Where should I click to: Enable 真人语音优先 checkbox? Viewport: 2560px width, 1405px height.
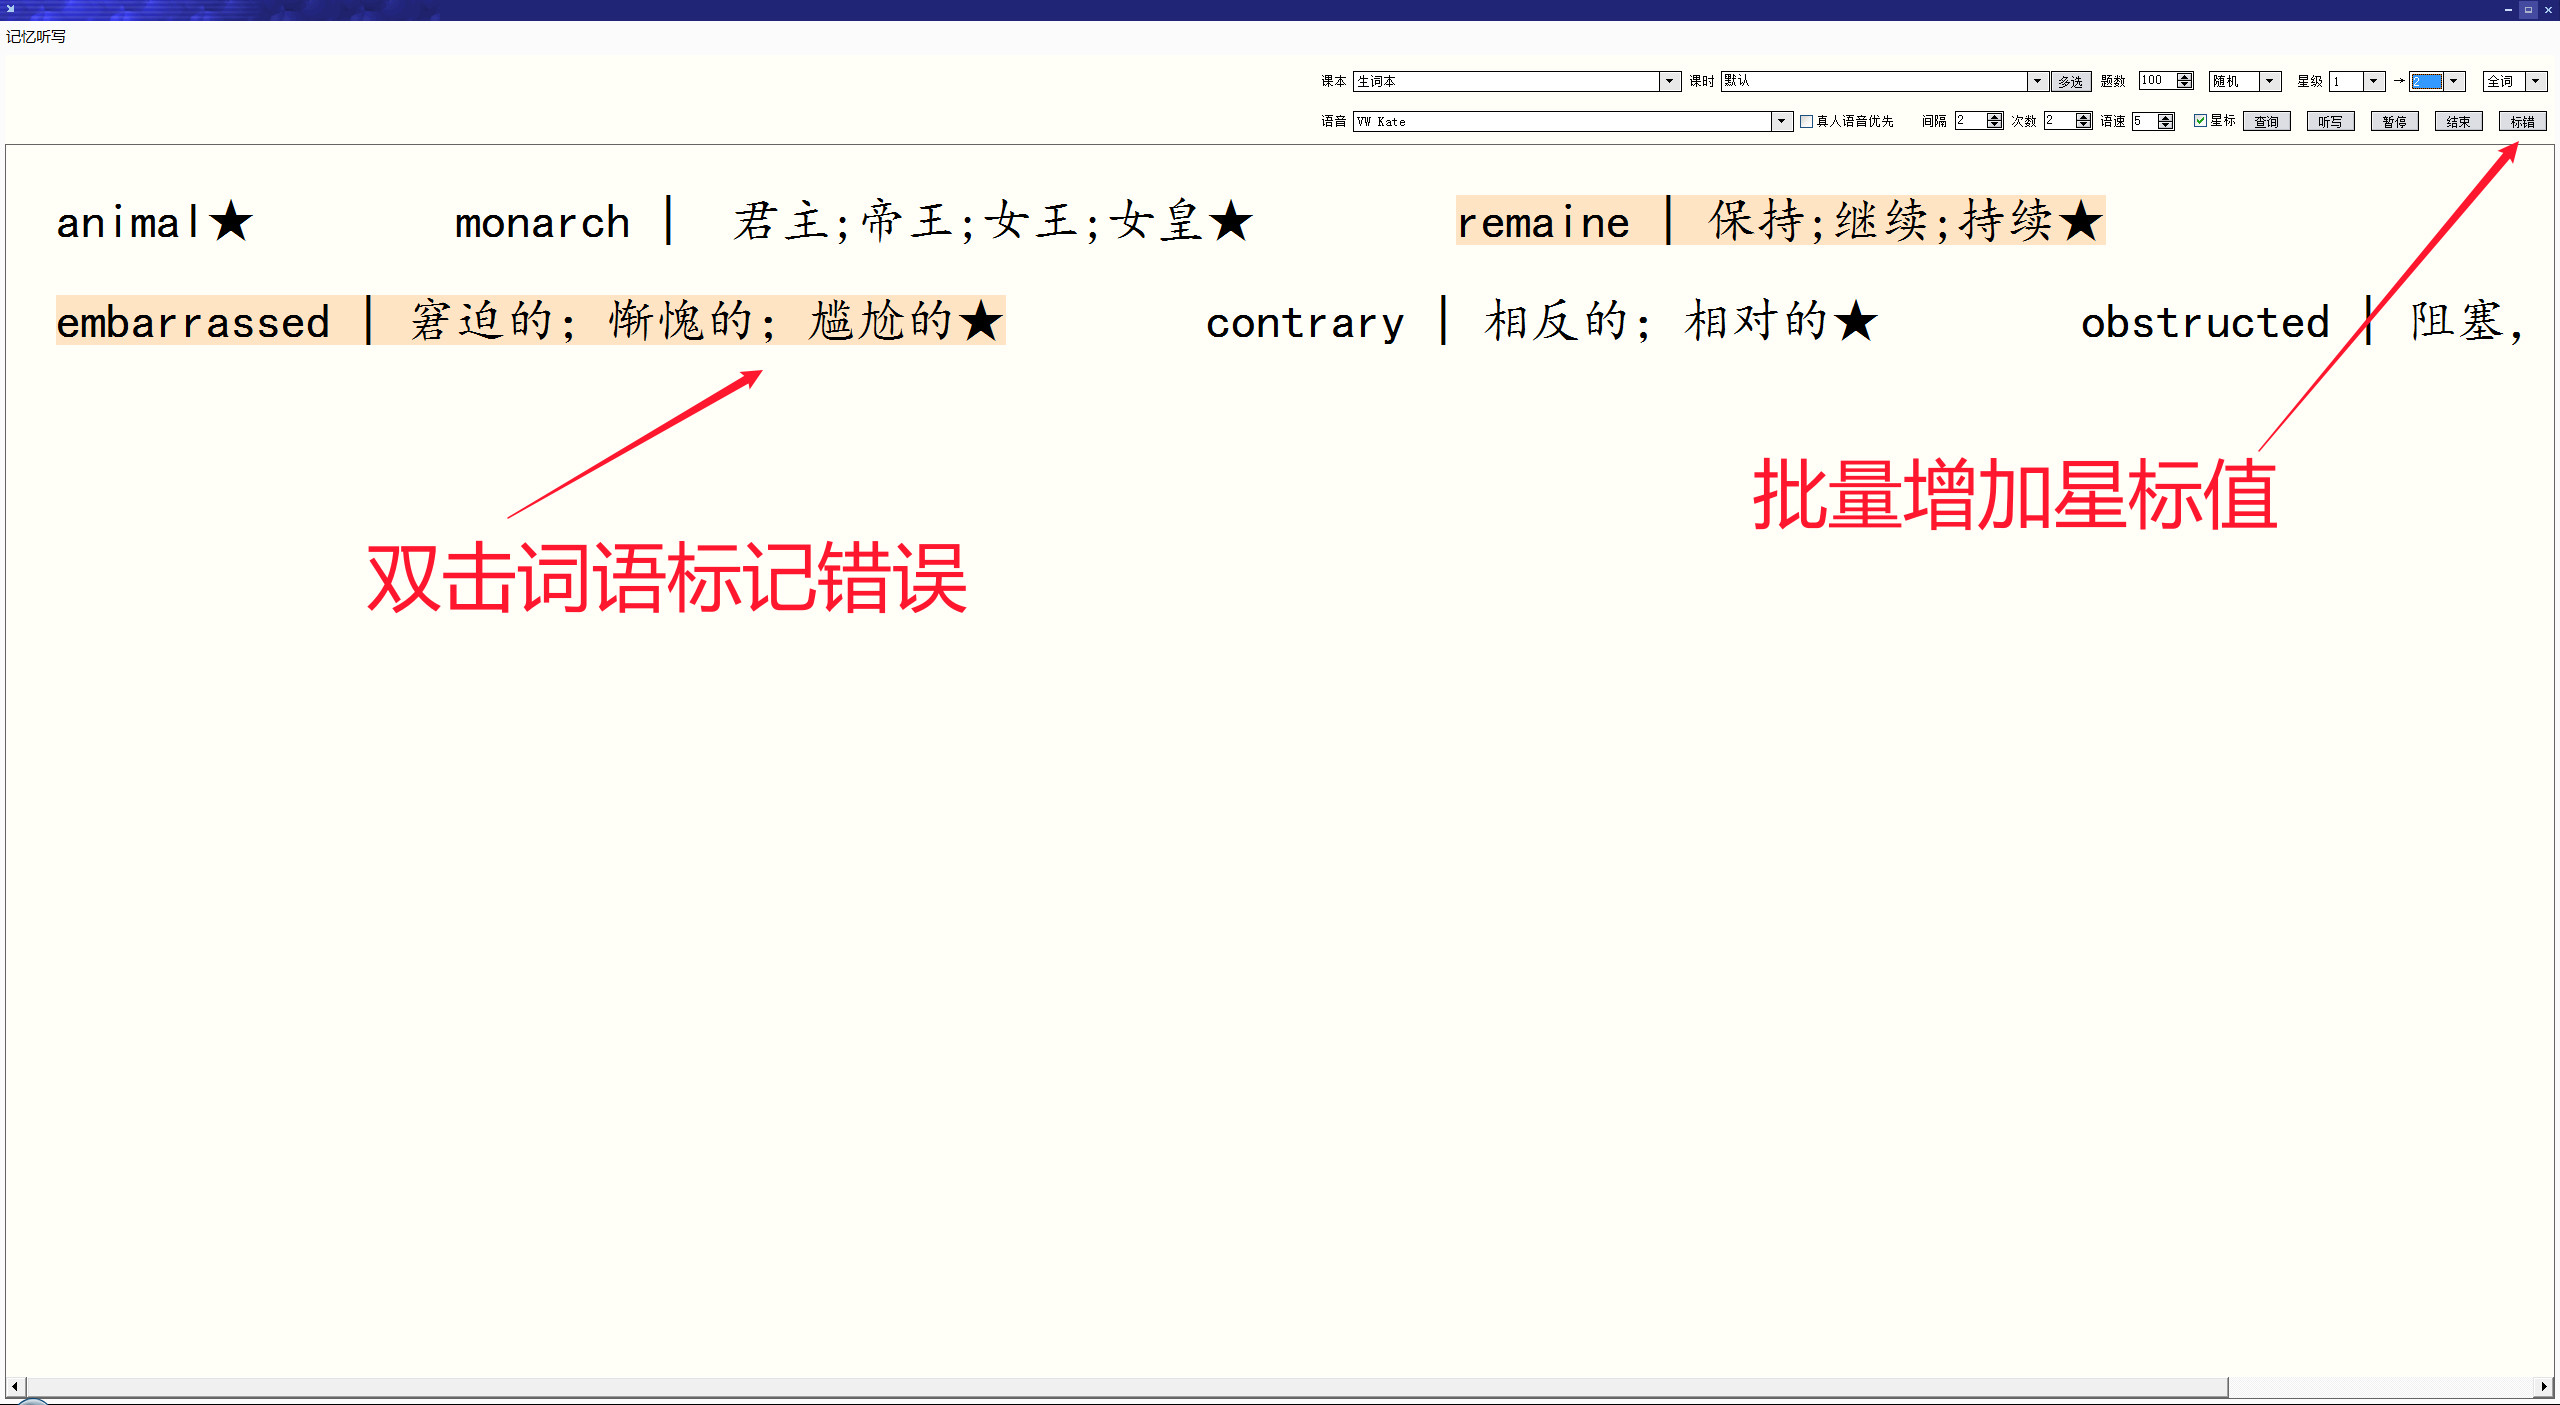1807,121
